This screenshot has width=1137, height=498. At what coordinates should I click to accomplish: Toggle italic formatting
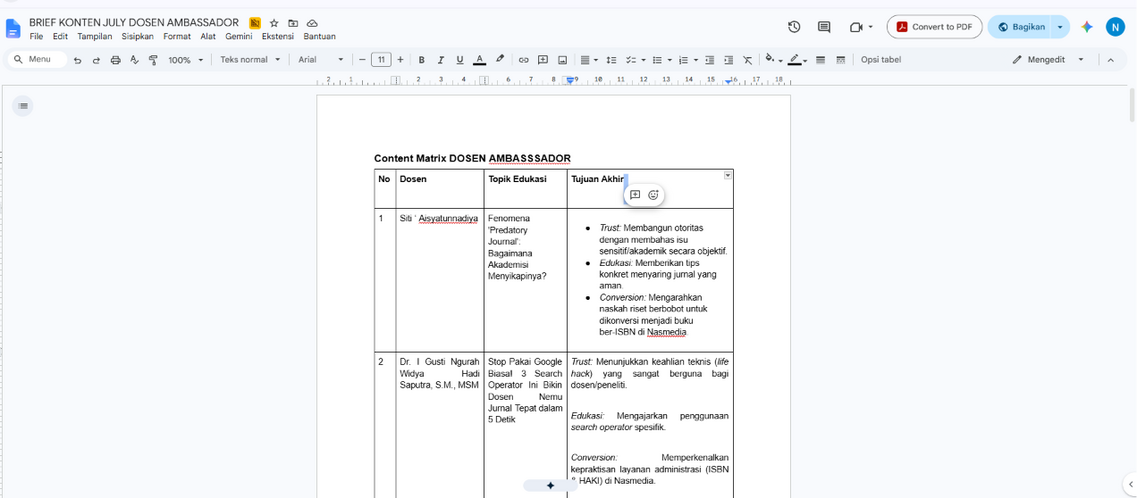(x=440, y=60)
